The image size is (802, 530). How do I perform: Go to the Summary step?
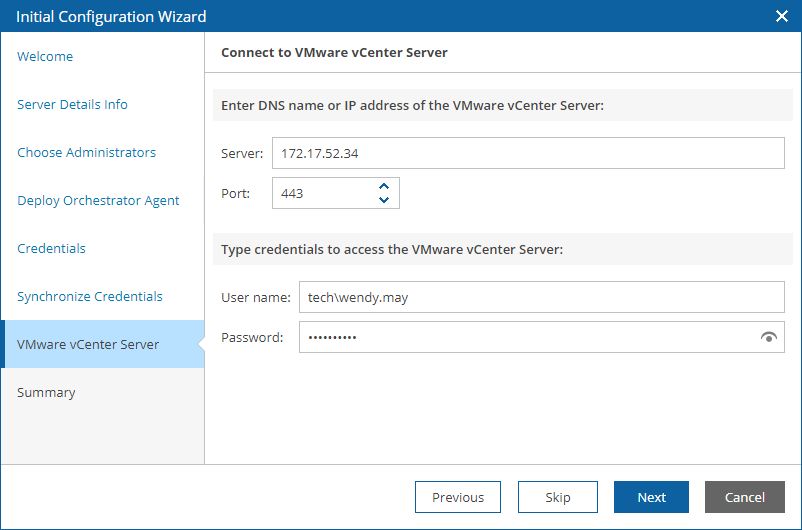tap(46, 392)
